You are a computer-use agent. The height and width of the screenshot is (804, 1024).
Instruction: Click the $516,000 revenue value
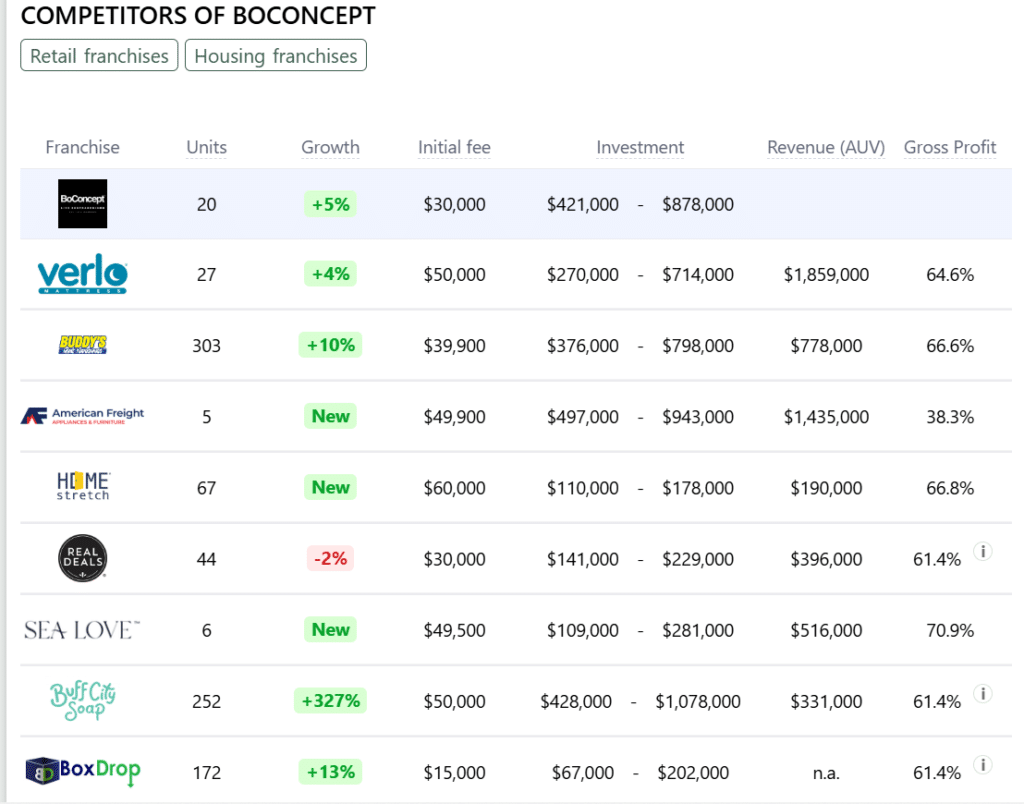point(826,630)
